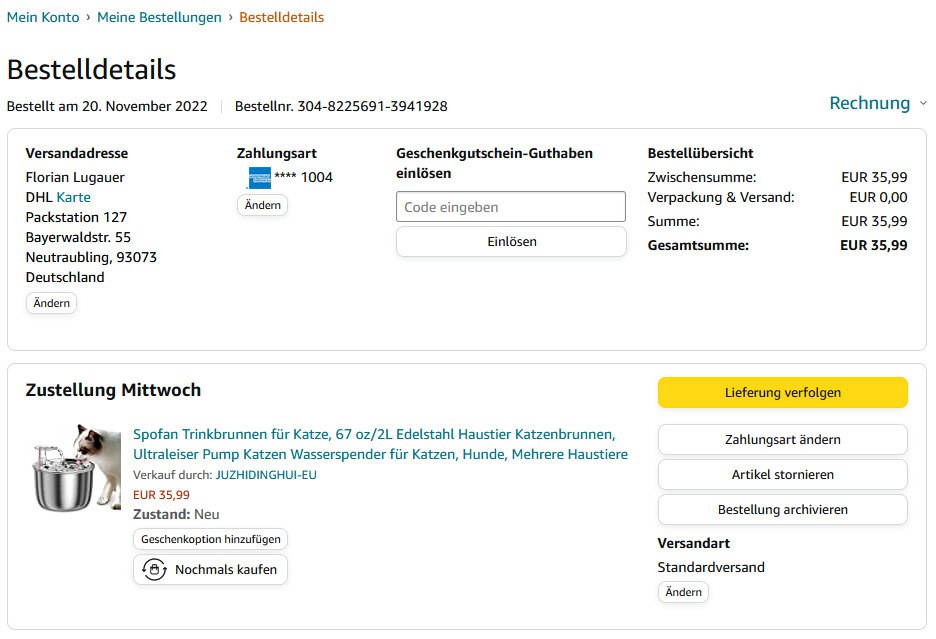This screenshot has width=936, height=639.
Task: Open the Mein Konto breadcrumb link
Action: point(43,17)
